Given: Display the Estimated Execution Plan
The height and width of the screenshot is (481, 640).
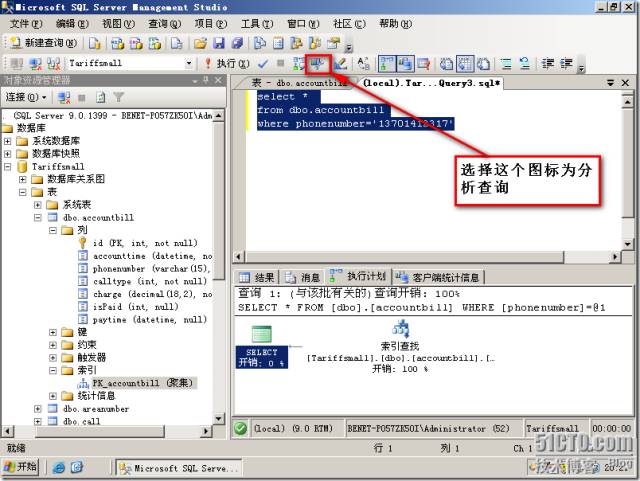Looking at the screenshot, I should click(298, 64).
